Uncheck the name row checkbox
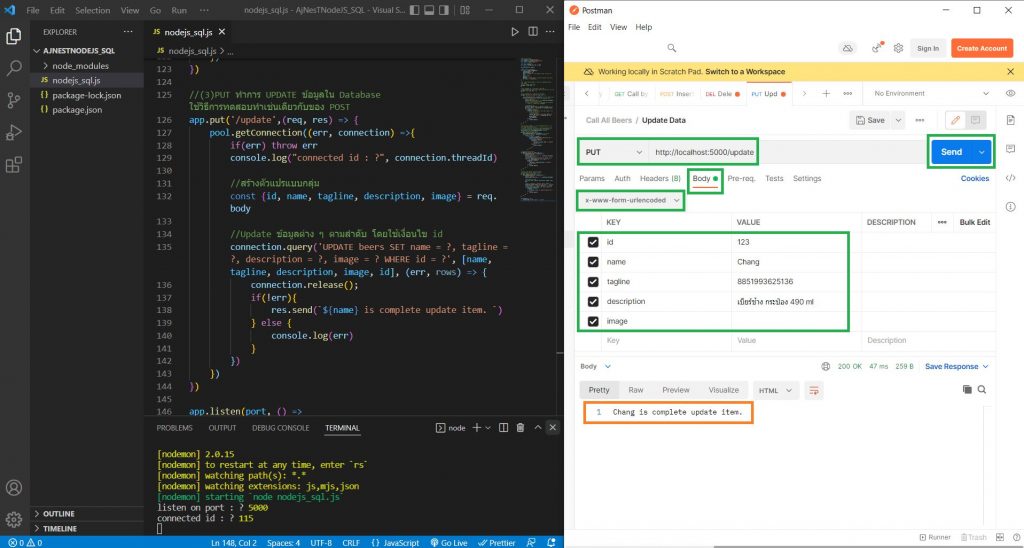The height and width of the screenshot is (548, 1024). click(593, 262)
